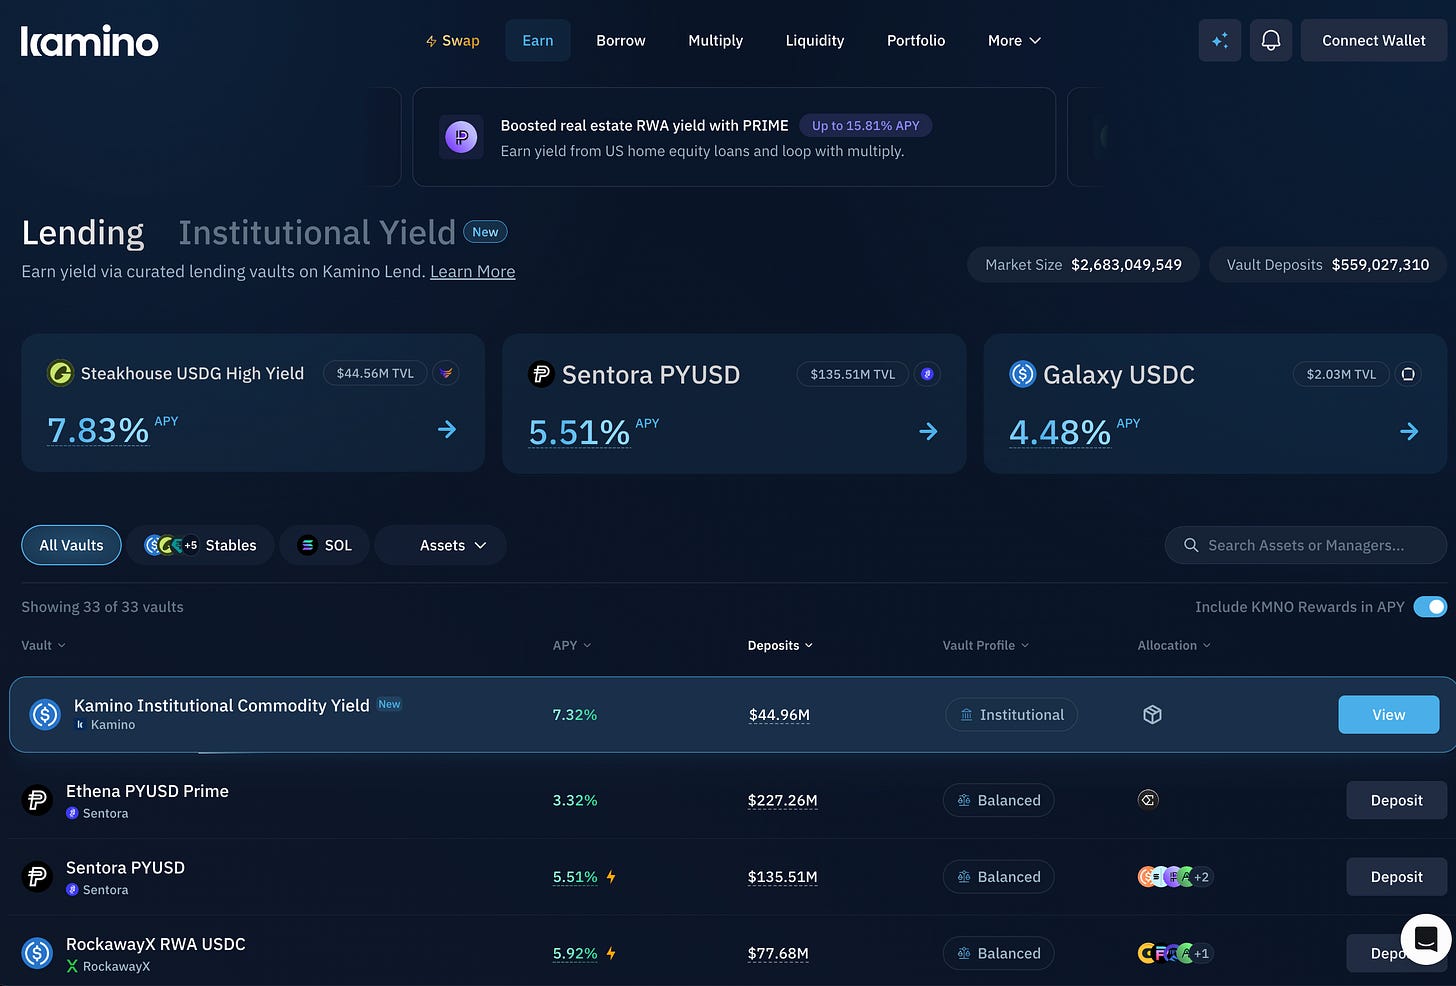Screen dimensions: 1456x986
Task: Click the allocation cube icon in Kamino row
Action: (x=1152, y=714)
